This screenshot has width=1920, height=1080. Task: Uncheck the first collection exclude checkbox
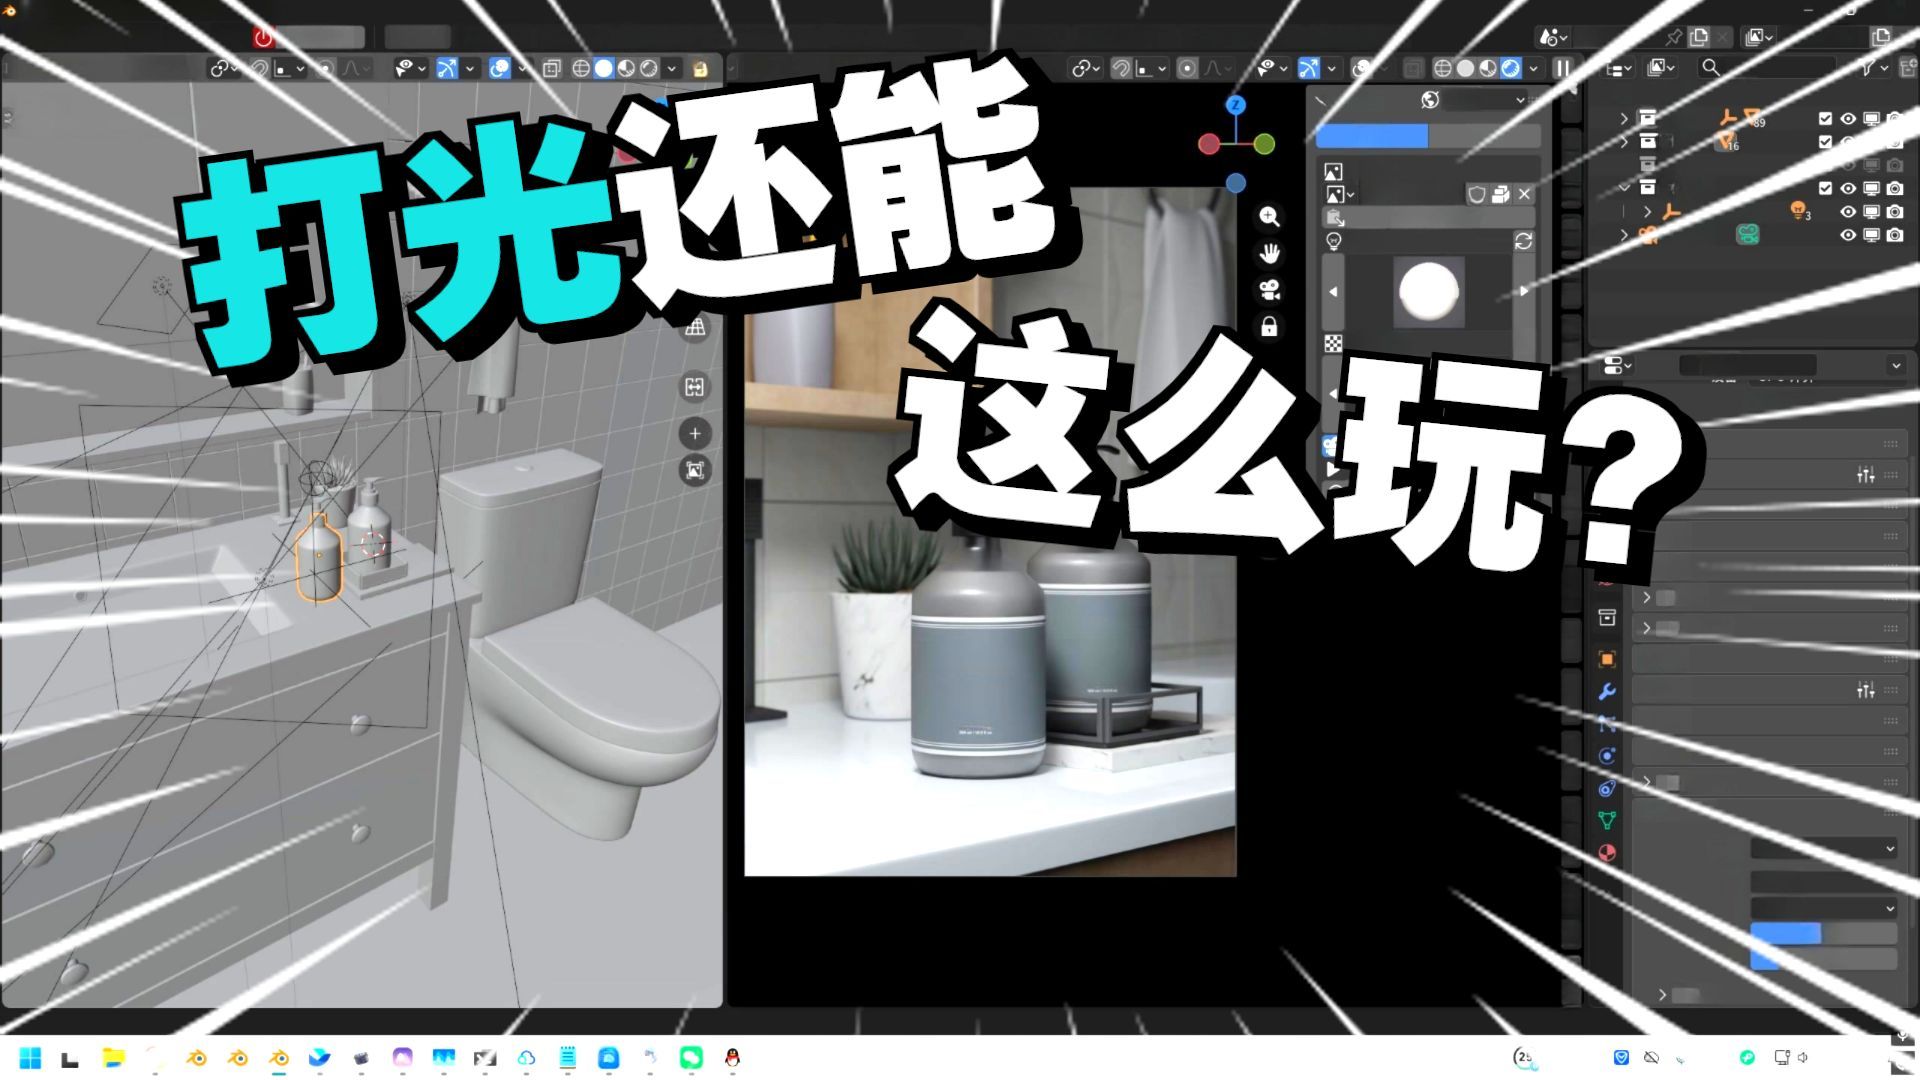coord(1825,118)
